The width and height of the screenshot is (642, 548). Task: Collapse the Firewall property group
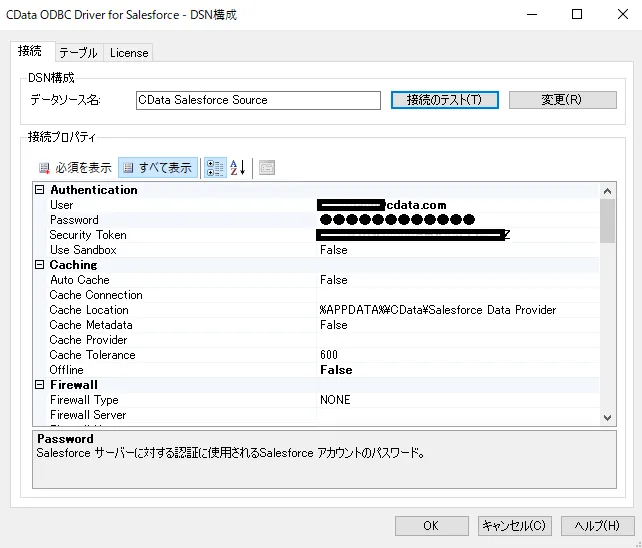coord(40,385)
